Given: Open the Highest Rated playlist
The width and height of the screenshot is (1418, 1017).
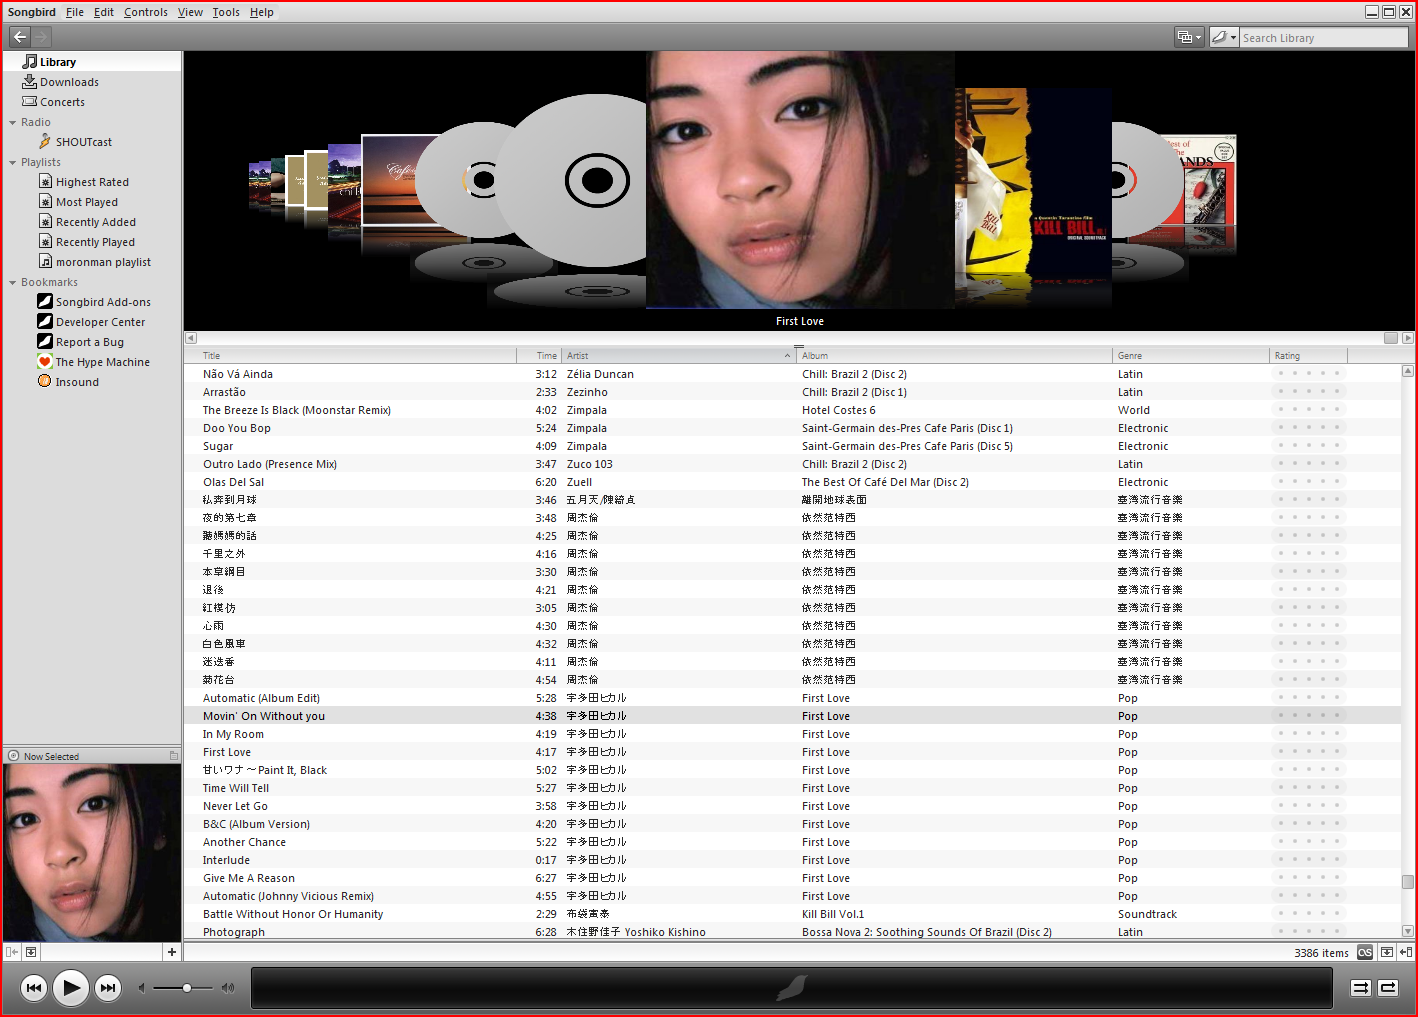Looking at the screenshot, I should [x=92, y=182].
